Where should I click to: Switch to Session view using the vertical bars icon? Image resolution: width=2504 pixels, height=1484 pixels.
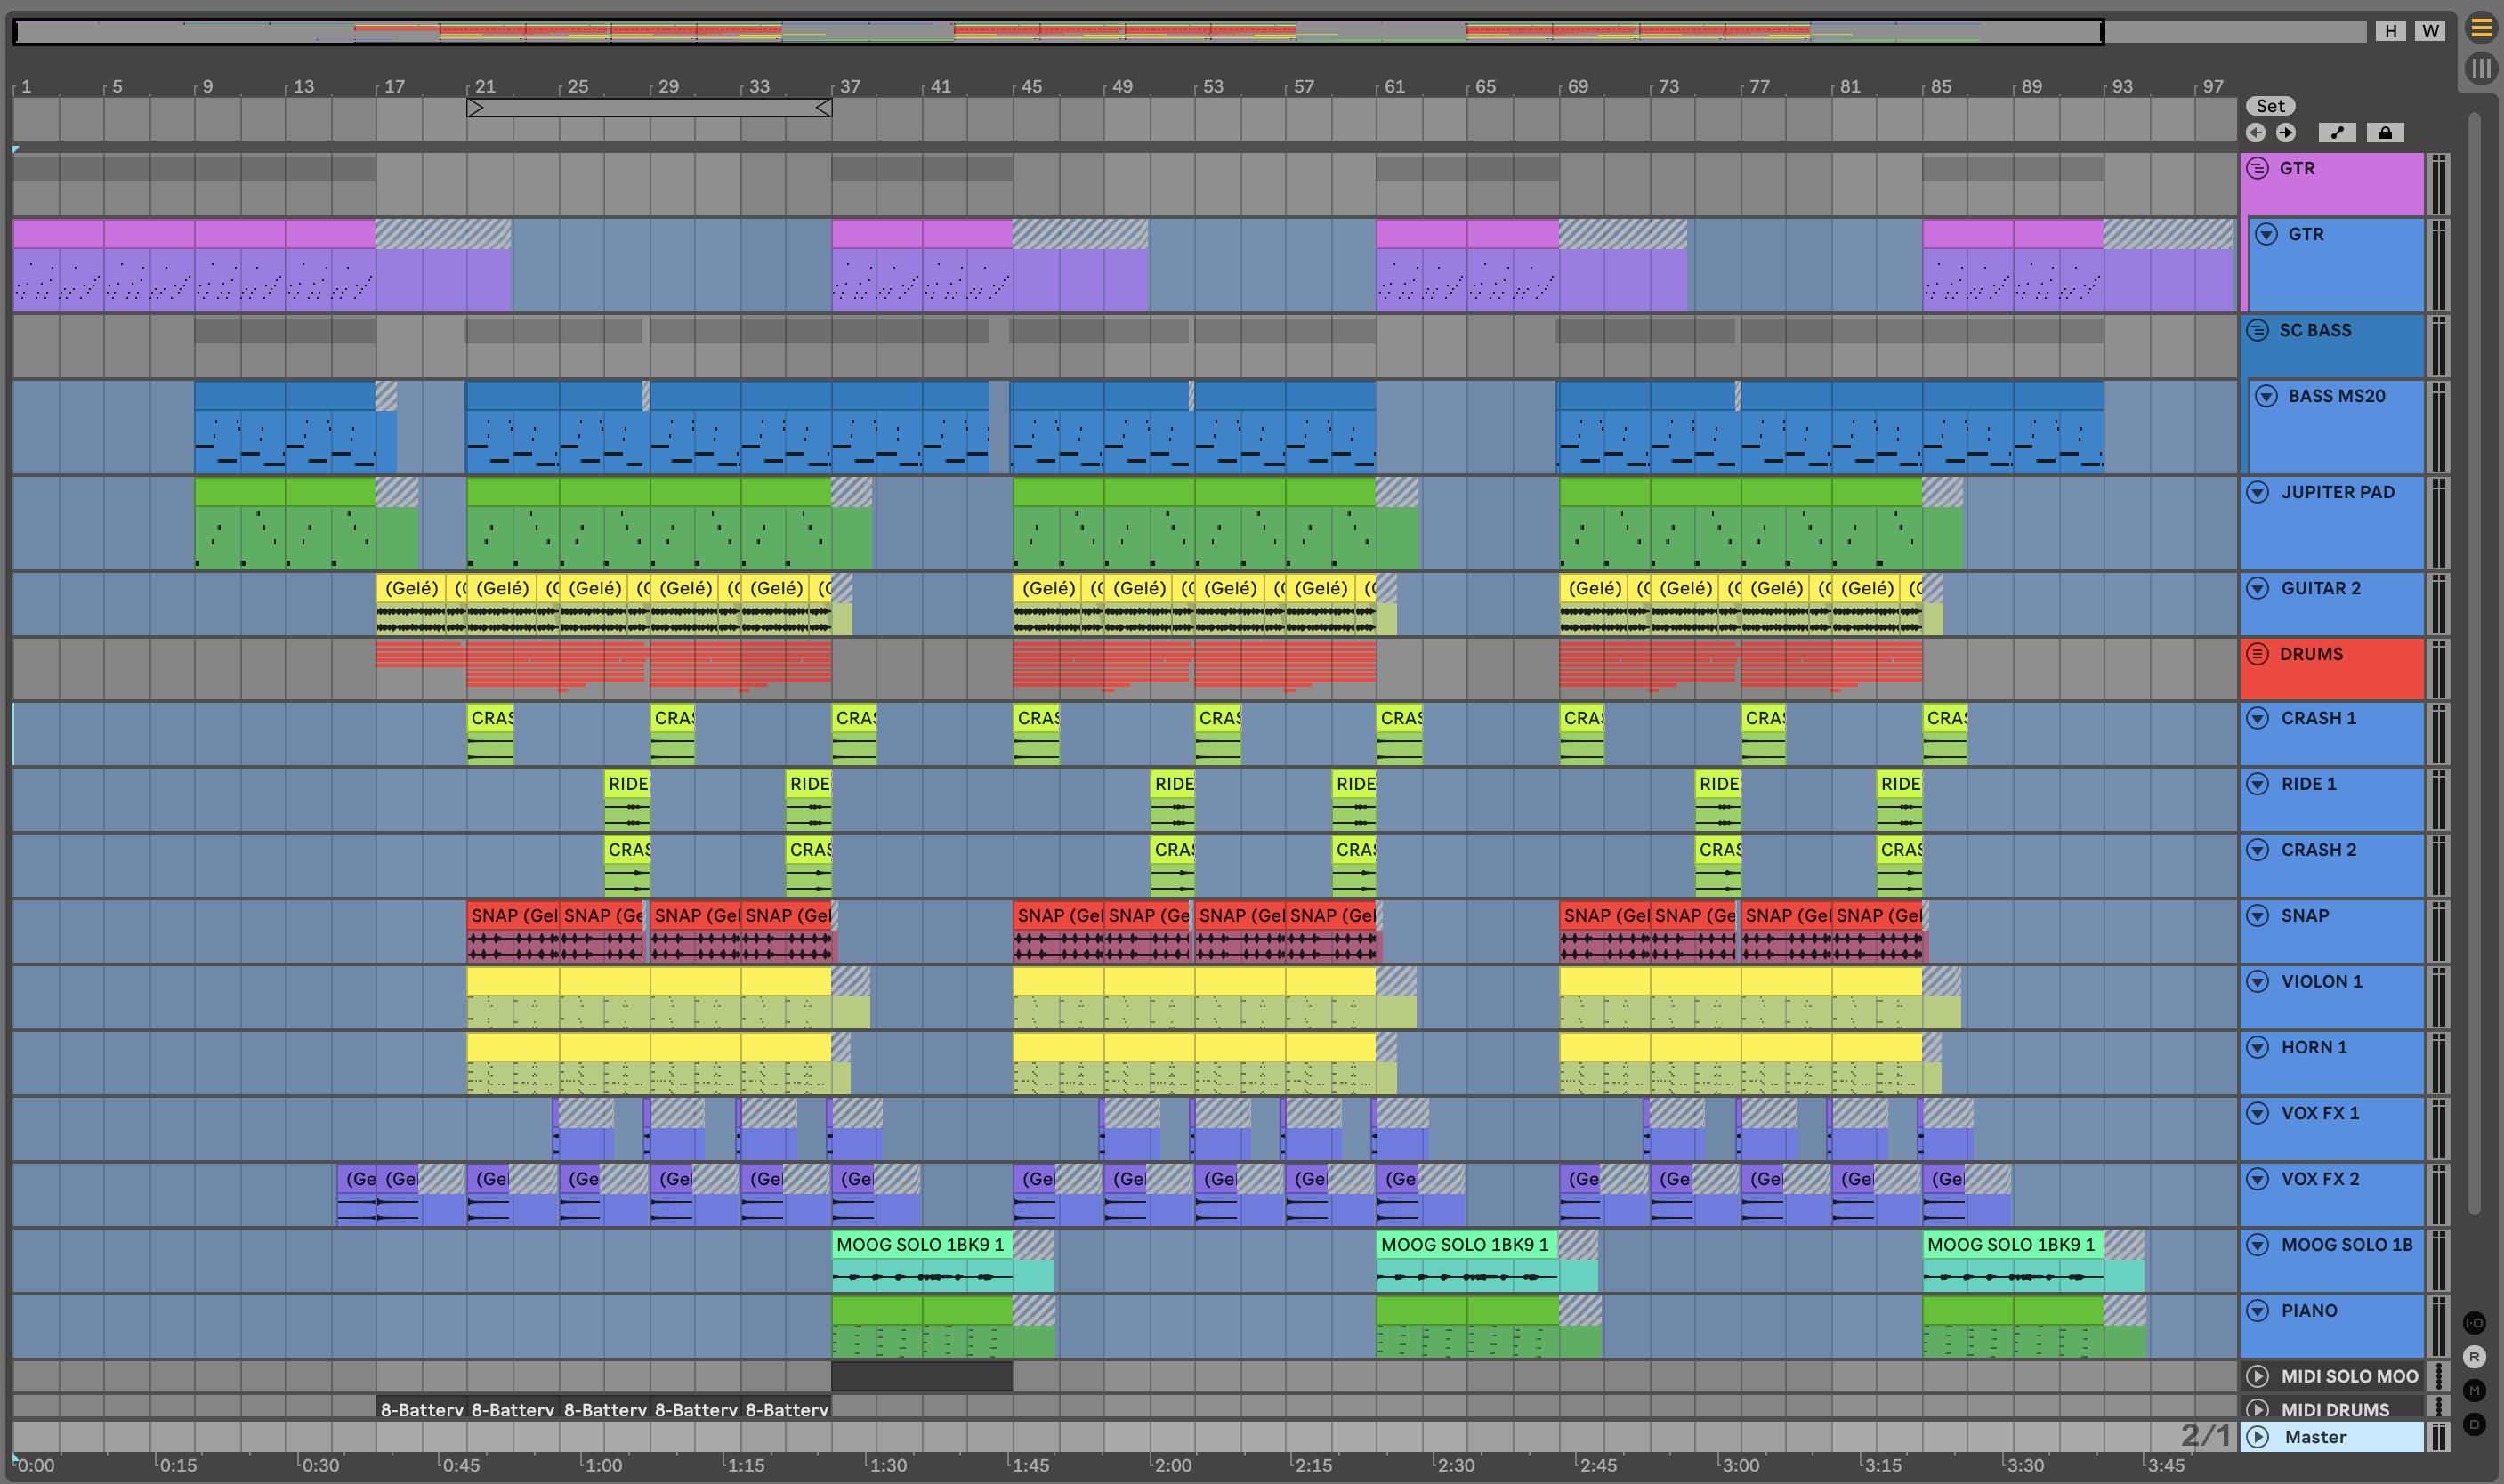[x=2481, y=68]
